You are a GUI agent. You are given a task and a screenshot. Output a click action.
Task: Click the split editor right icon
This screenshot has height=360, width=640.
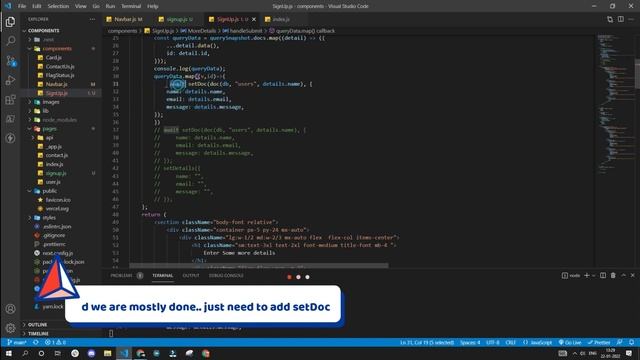pos(620,19)
